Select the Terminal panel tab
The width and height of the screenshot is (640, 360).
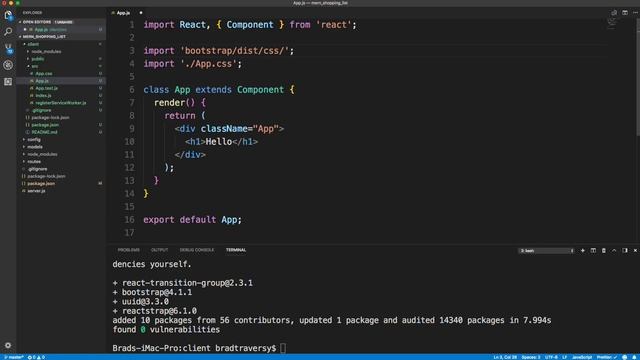pos(236,250)
